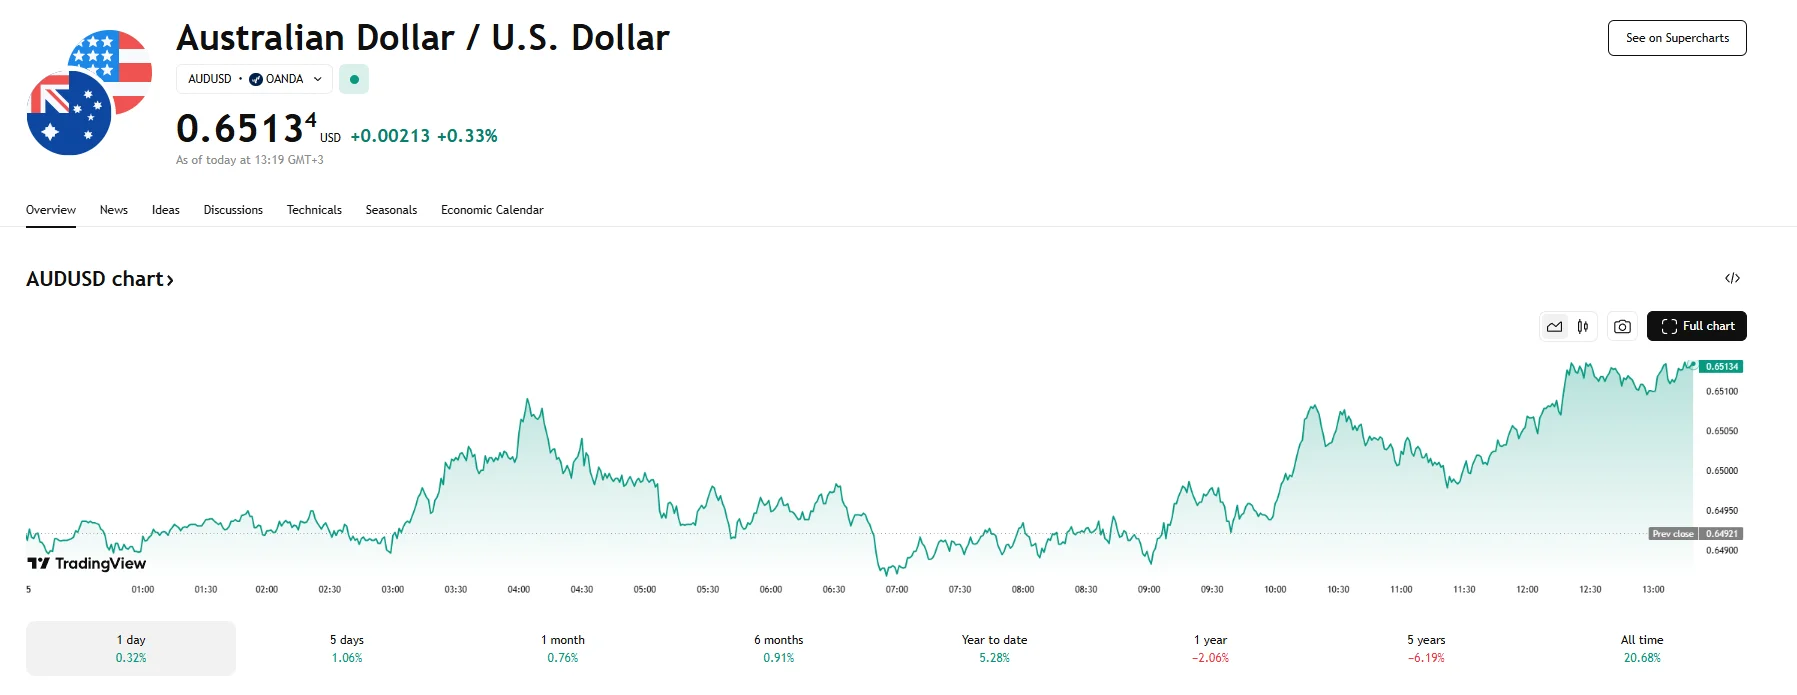This screenshot has height=695, width=1797.
Task: Switch to the Technicals tab
Action: [314, 210]
